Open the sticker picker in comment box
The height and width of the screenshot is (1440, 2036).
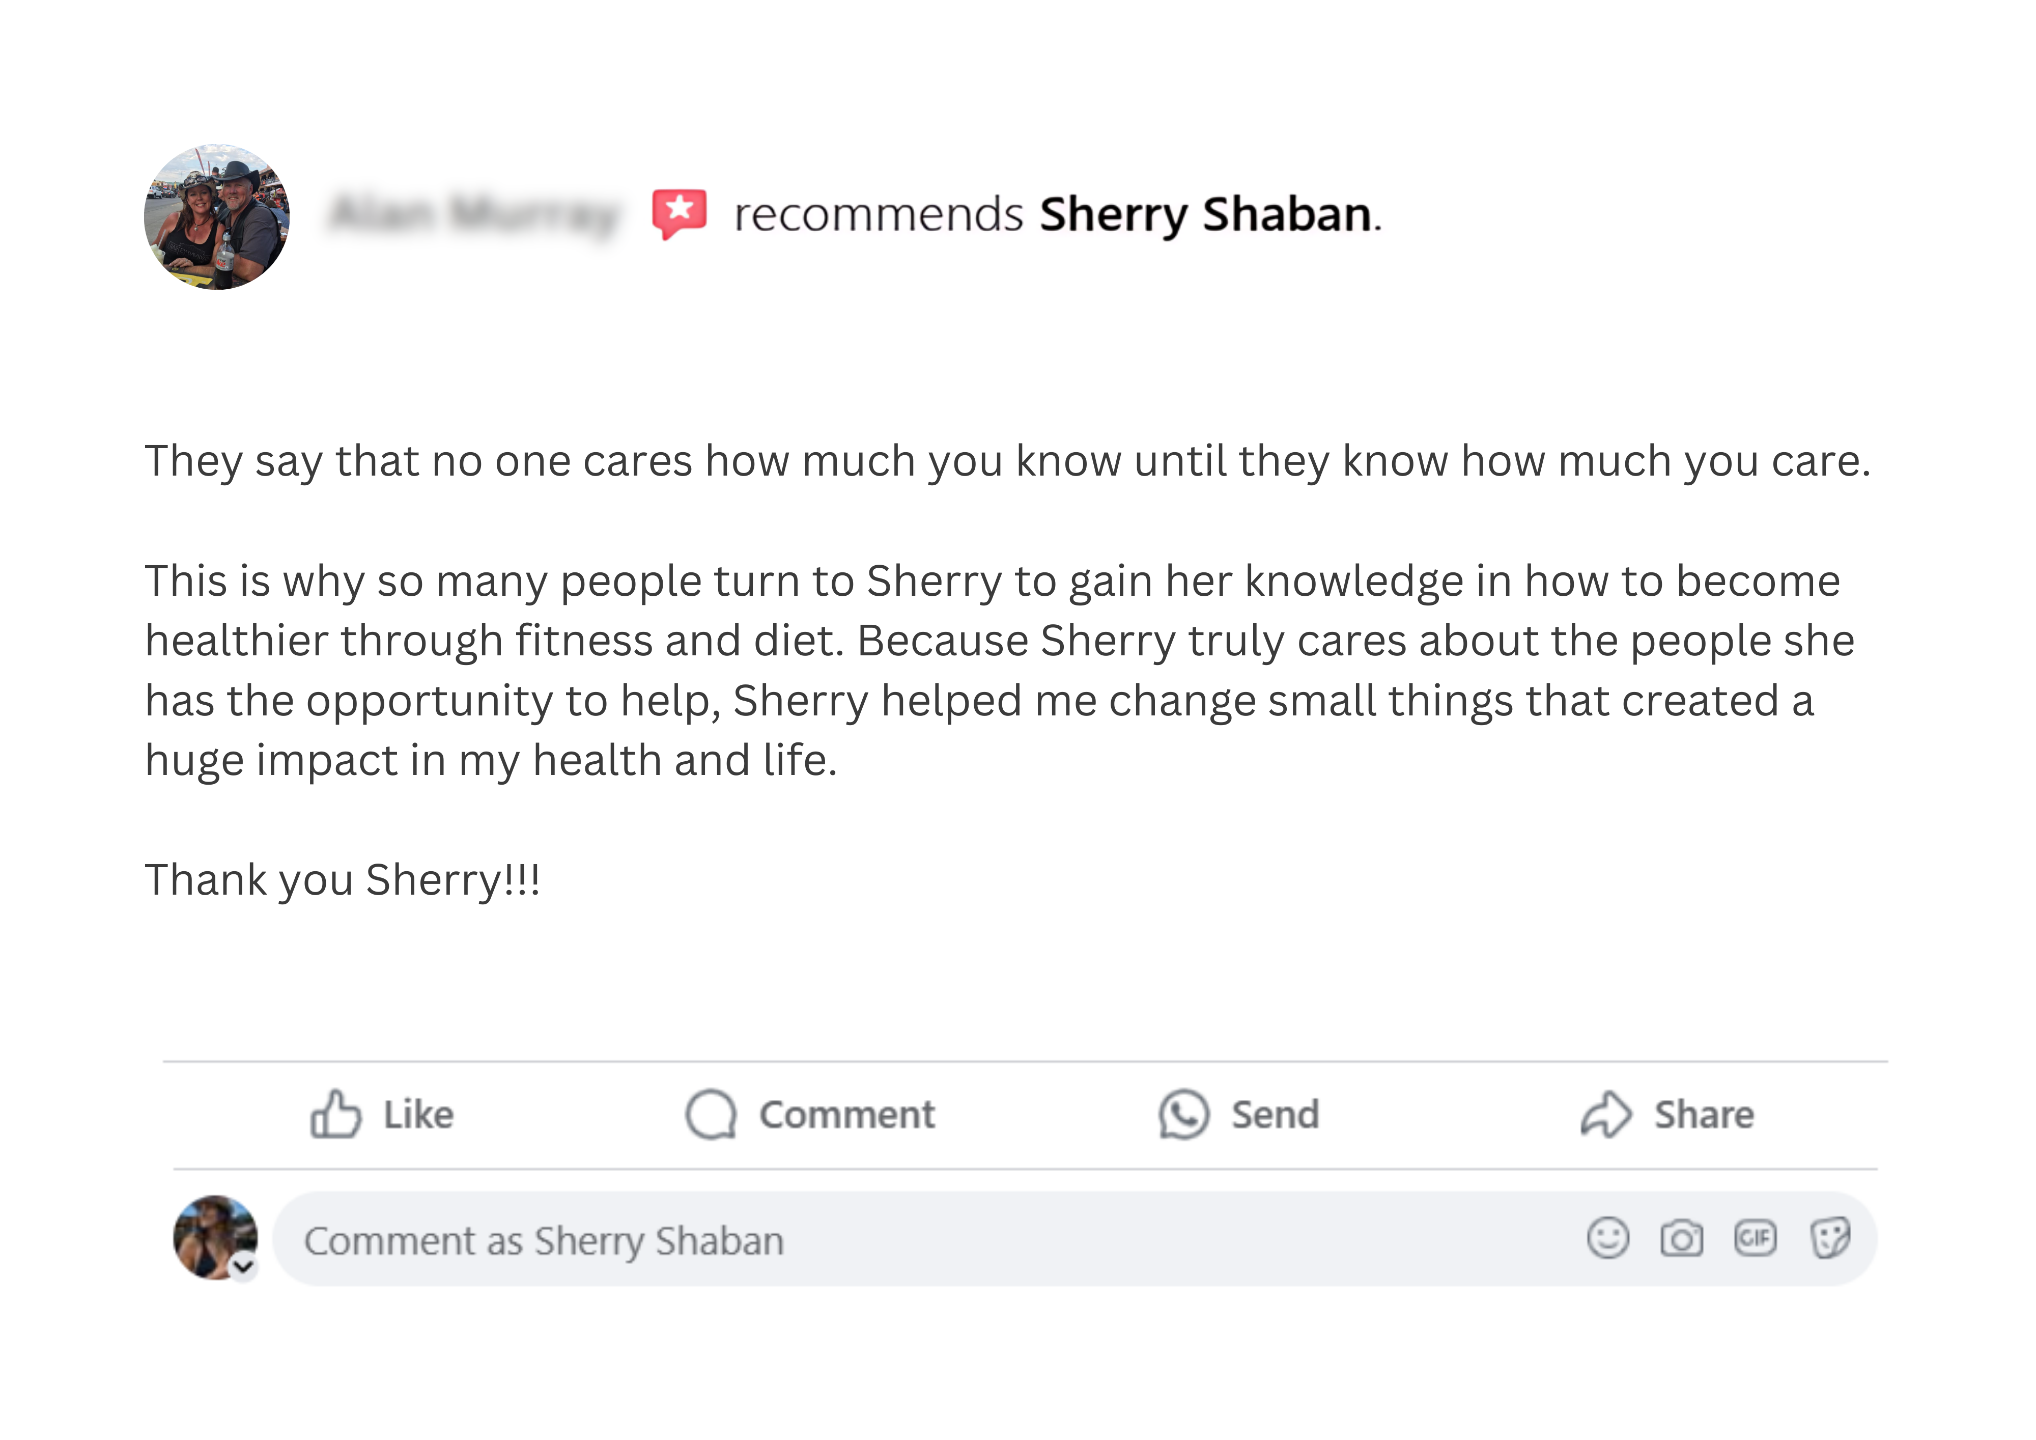(x=1830, y=1238)
